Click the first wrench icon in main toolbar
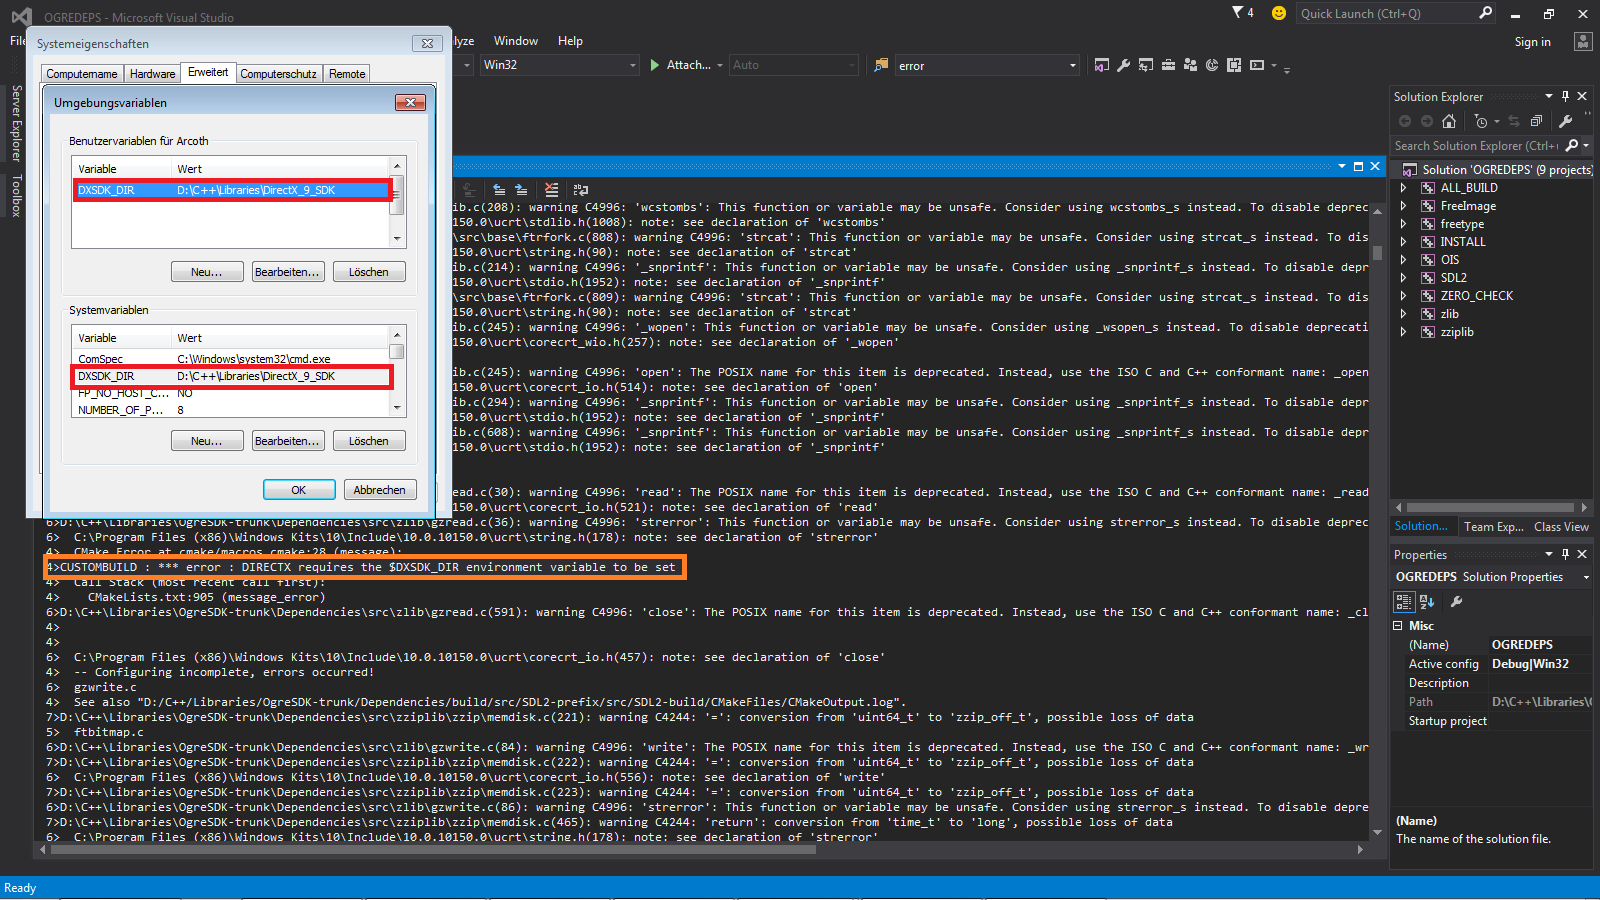Viewport: 1600px width, 900px height. pos(1124,65)
